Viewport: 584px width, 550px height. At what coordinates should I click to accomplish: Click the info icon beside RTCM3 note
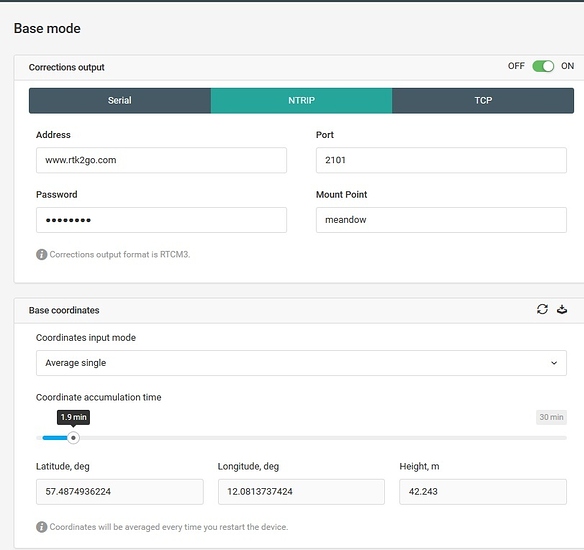tap(41, 254)
